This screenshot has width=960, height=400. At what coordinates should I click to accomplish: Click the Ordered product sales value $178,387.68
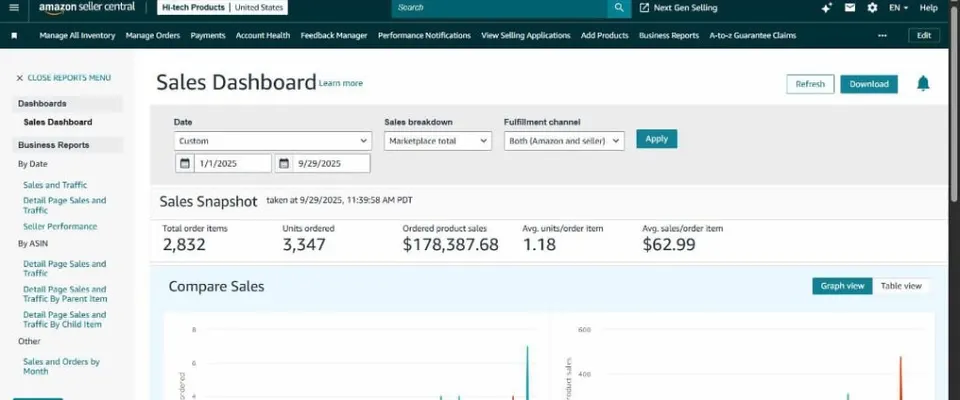[451, 245]
